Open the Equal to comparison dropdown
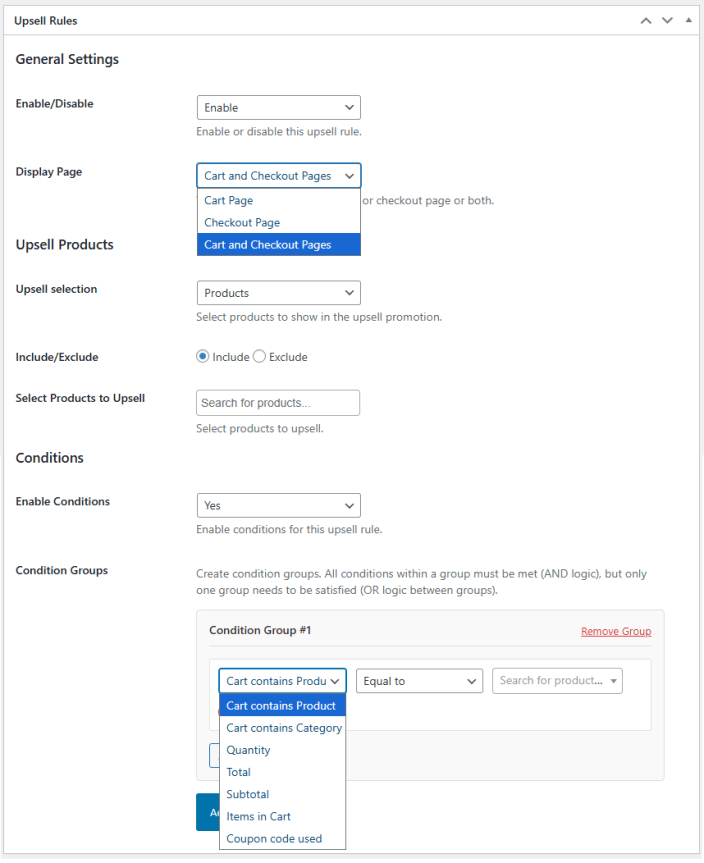The width and height of the screenshot is (704, 863). [x=419, y=680]
